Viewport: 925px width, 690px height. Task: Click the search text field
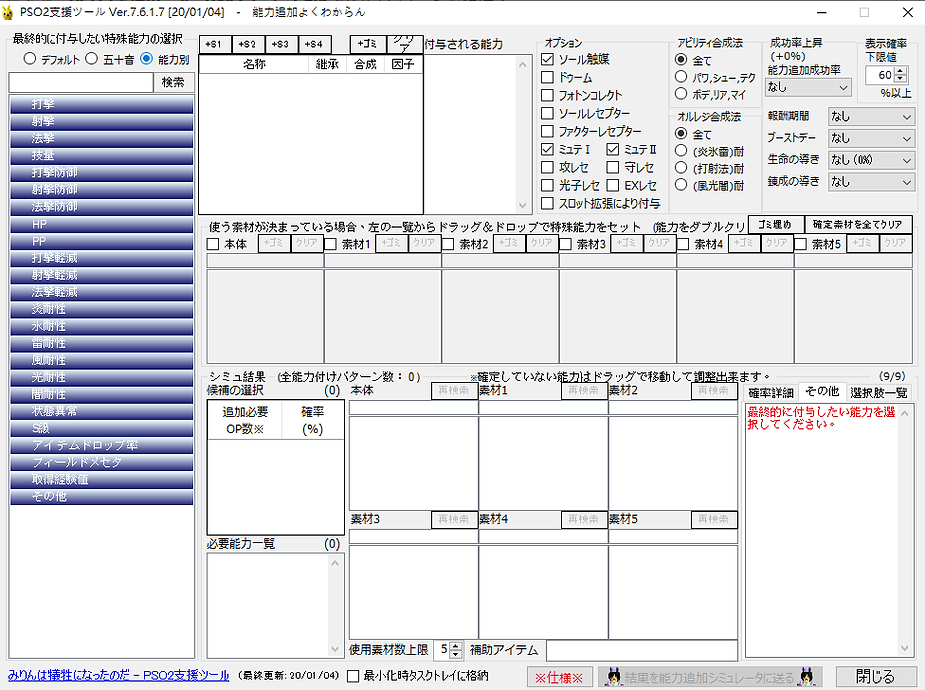[81, 83]
